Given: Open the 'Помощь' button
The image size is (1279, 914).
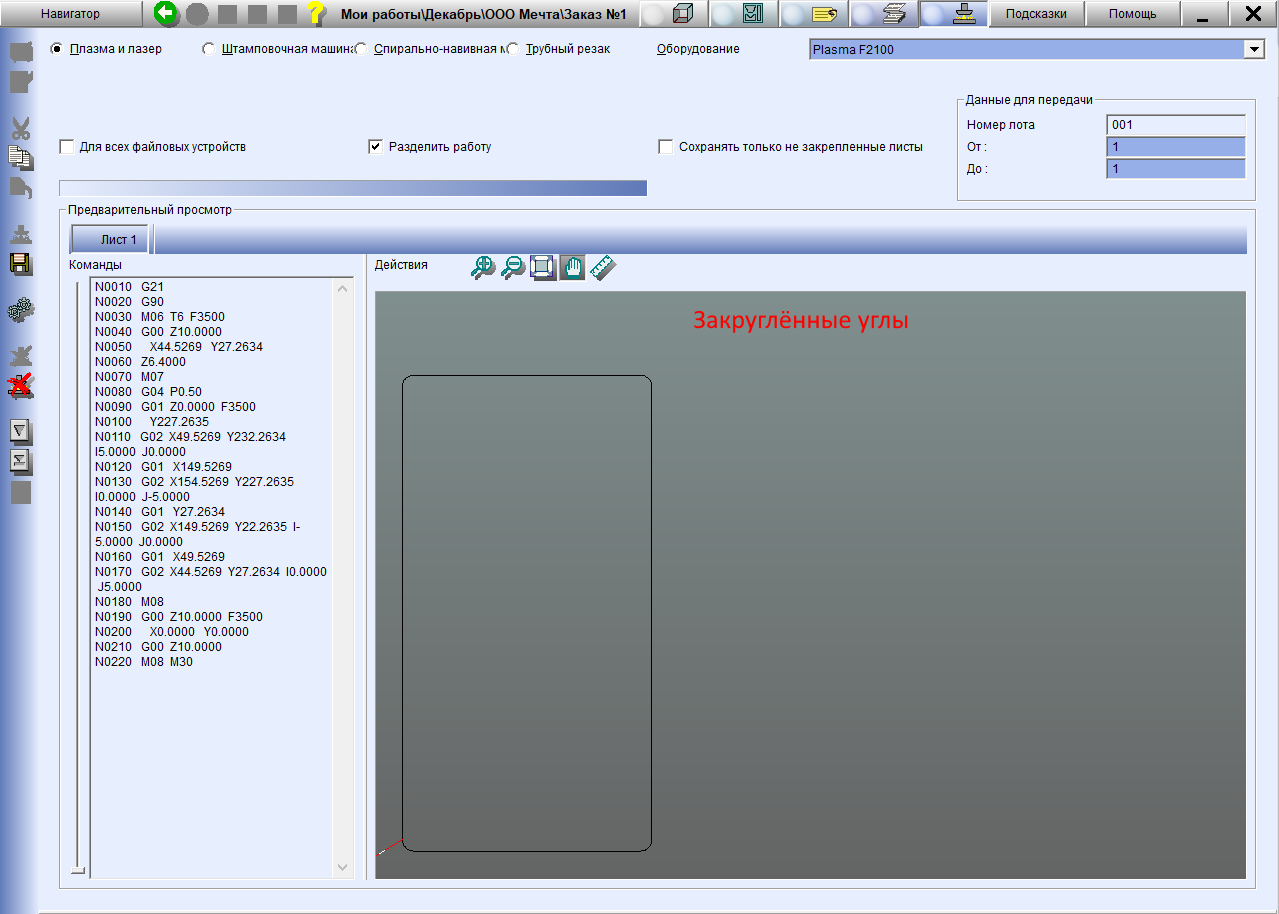Looking at the screenshot, I should 1132,14.
